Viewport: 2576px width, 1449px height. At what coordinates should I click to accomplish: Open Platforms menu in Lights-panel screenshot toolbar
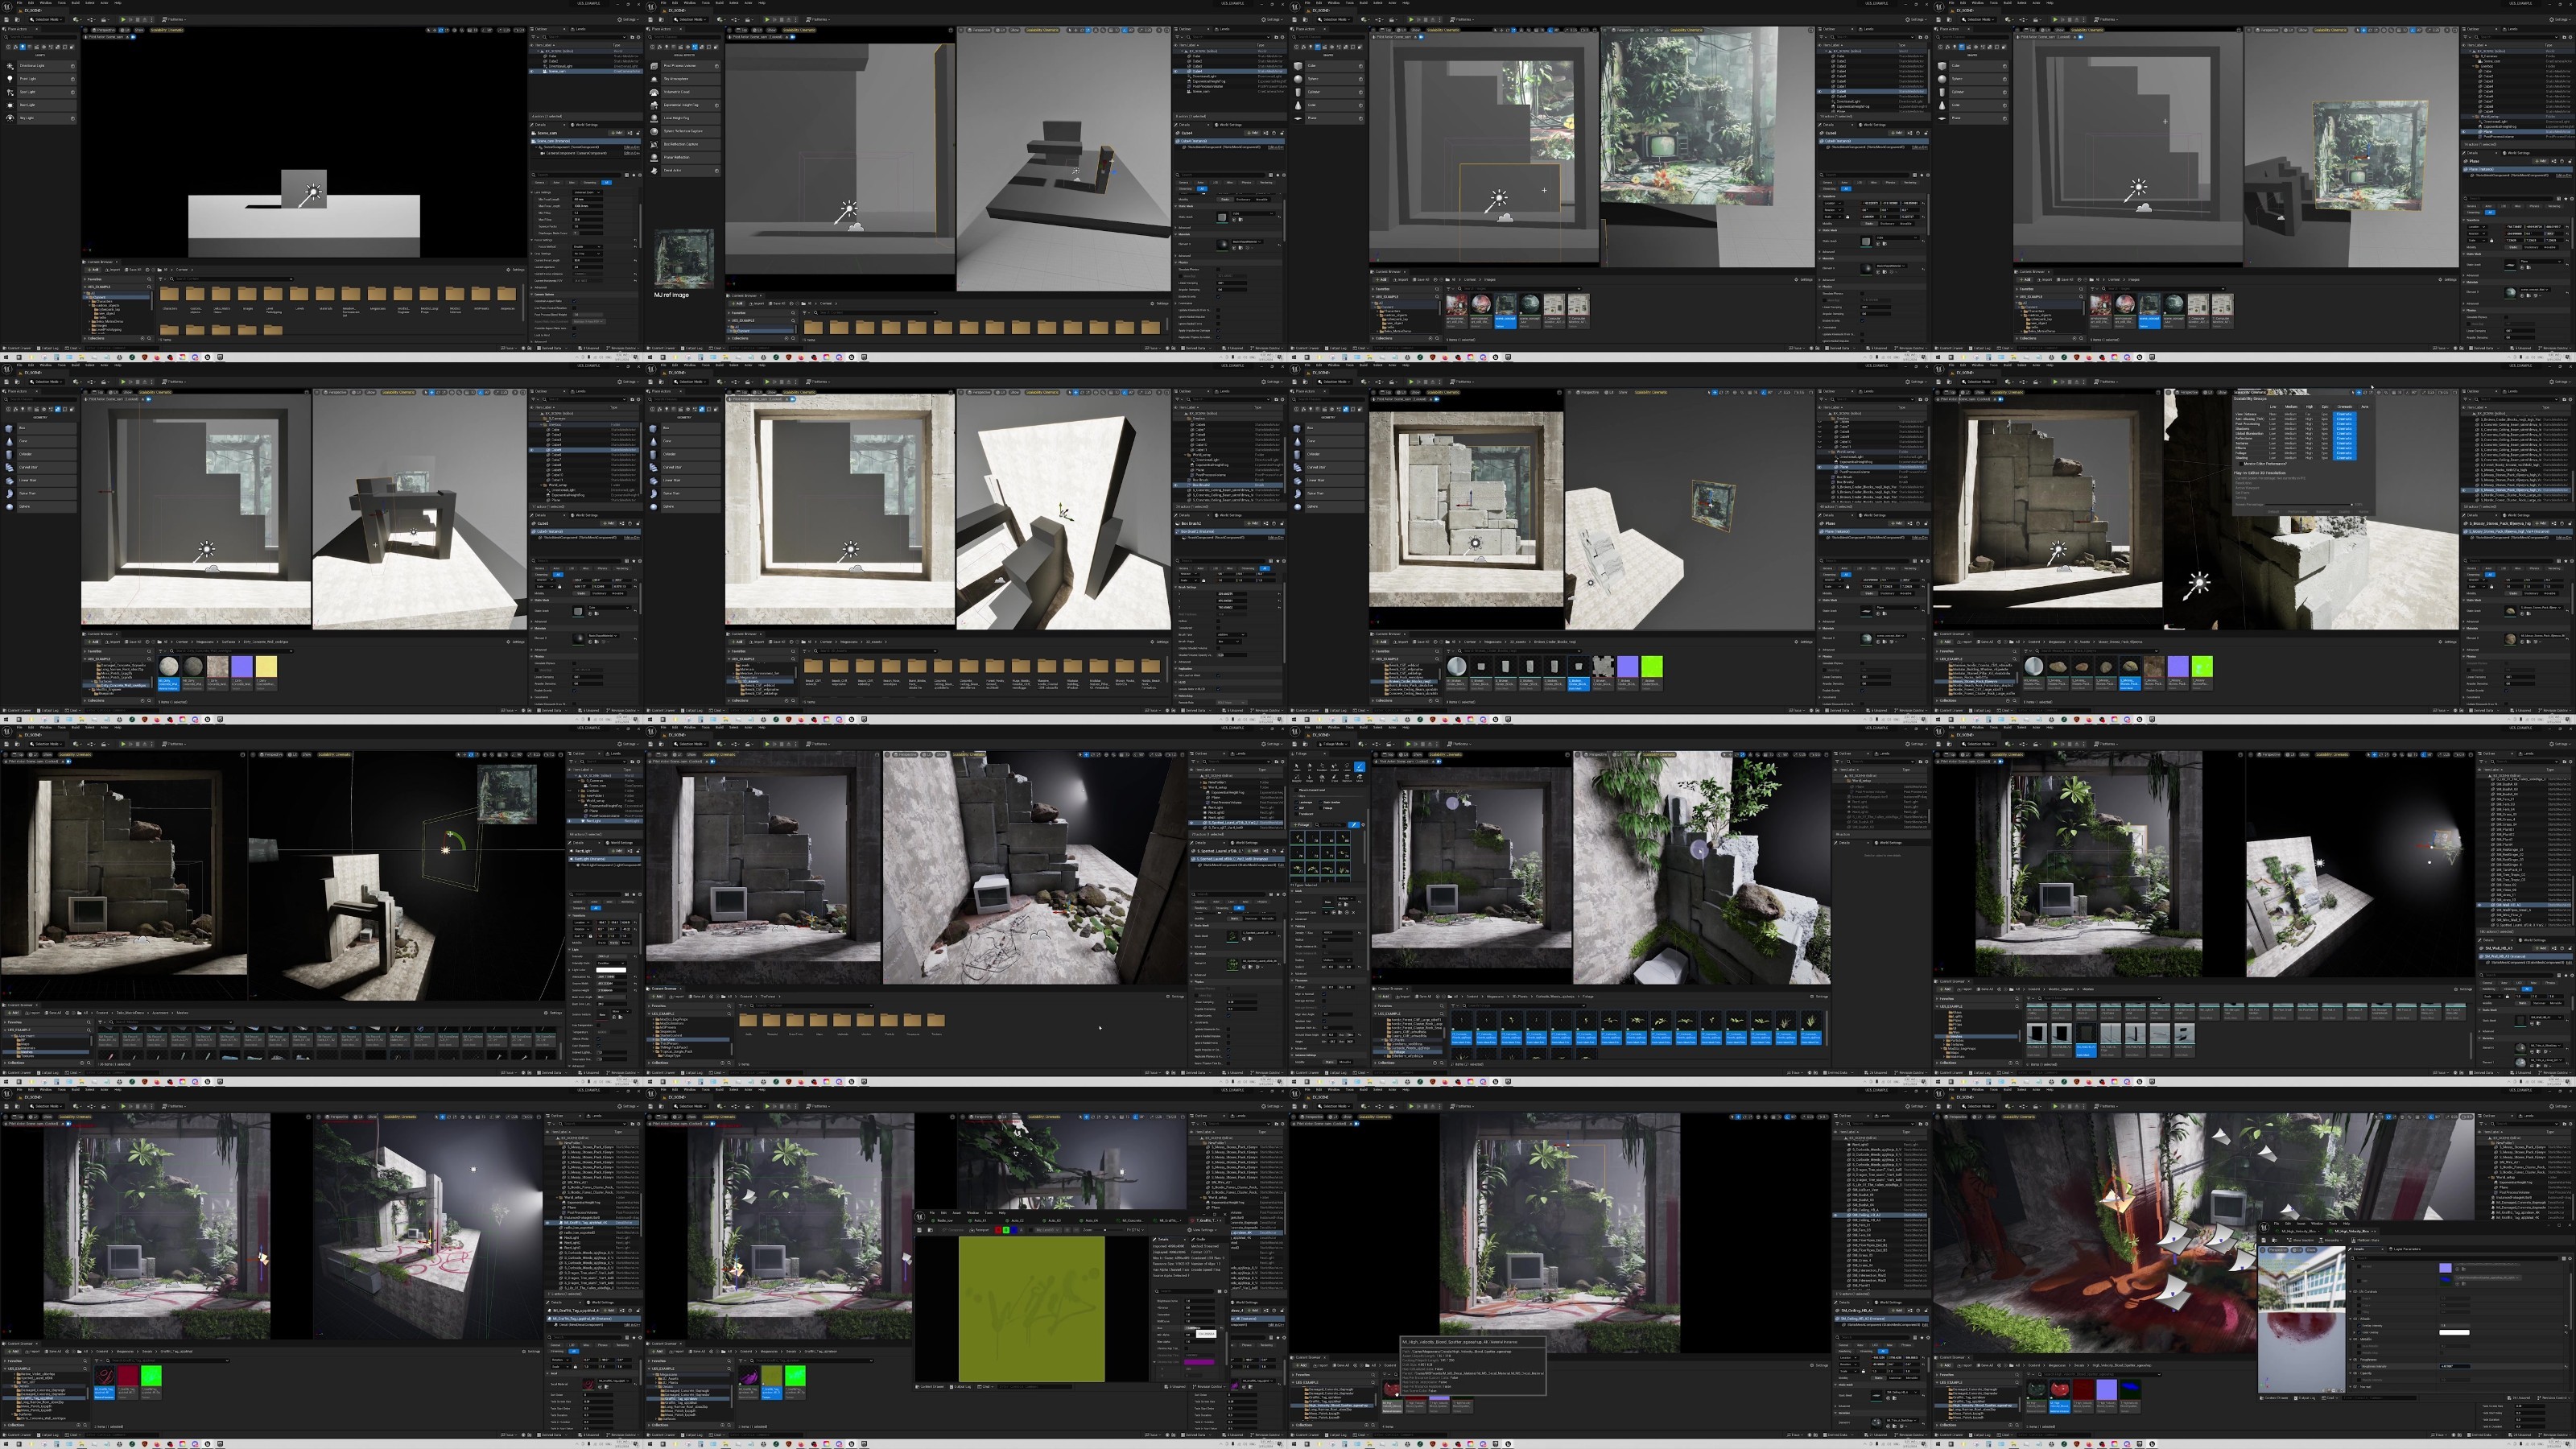click(x=174, y=20)
